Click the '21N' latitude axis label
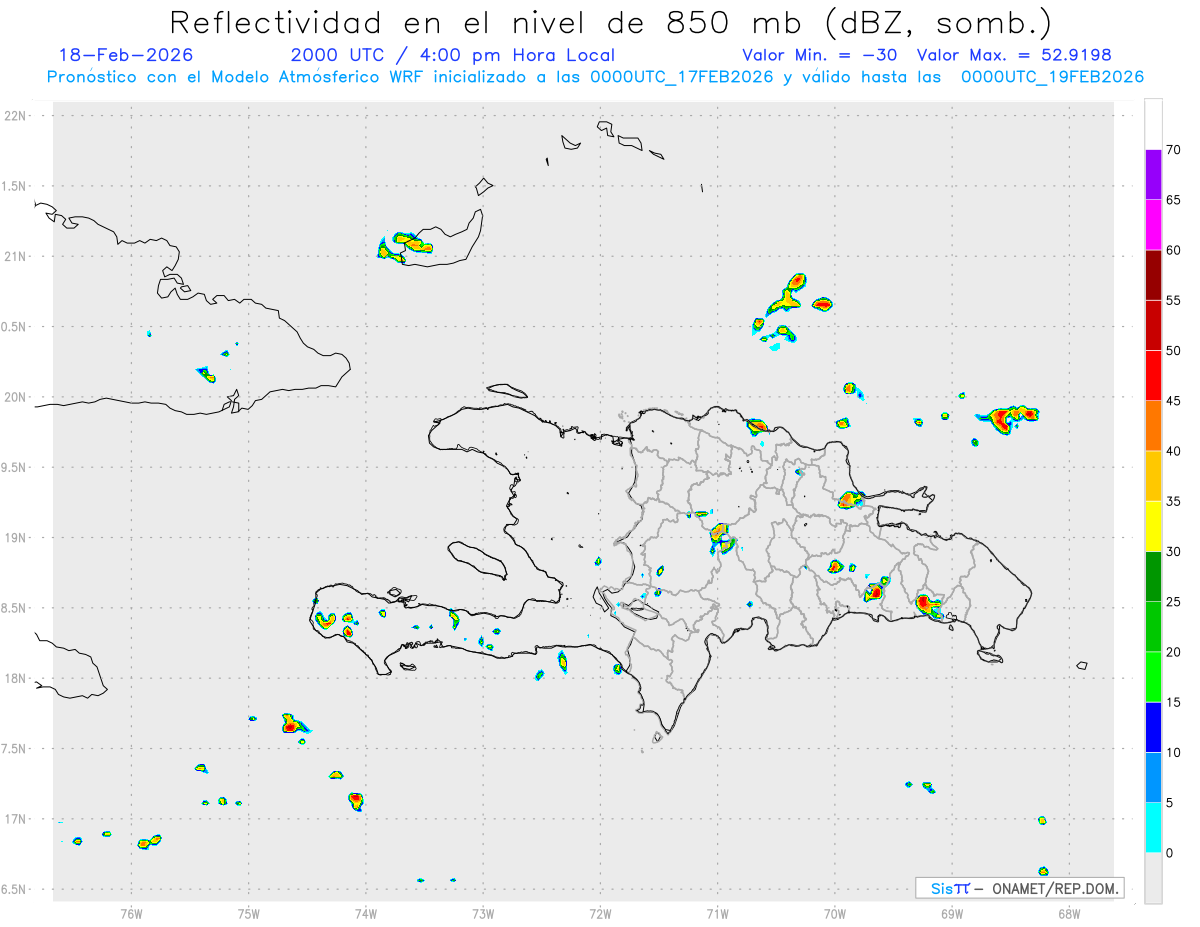 pyautogui.click(x=16, y=256)
